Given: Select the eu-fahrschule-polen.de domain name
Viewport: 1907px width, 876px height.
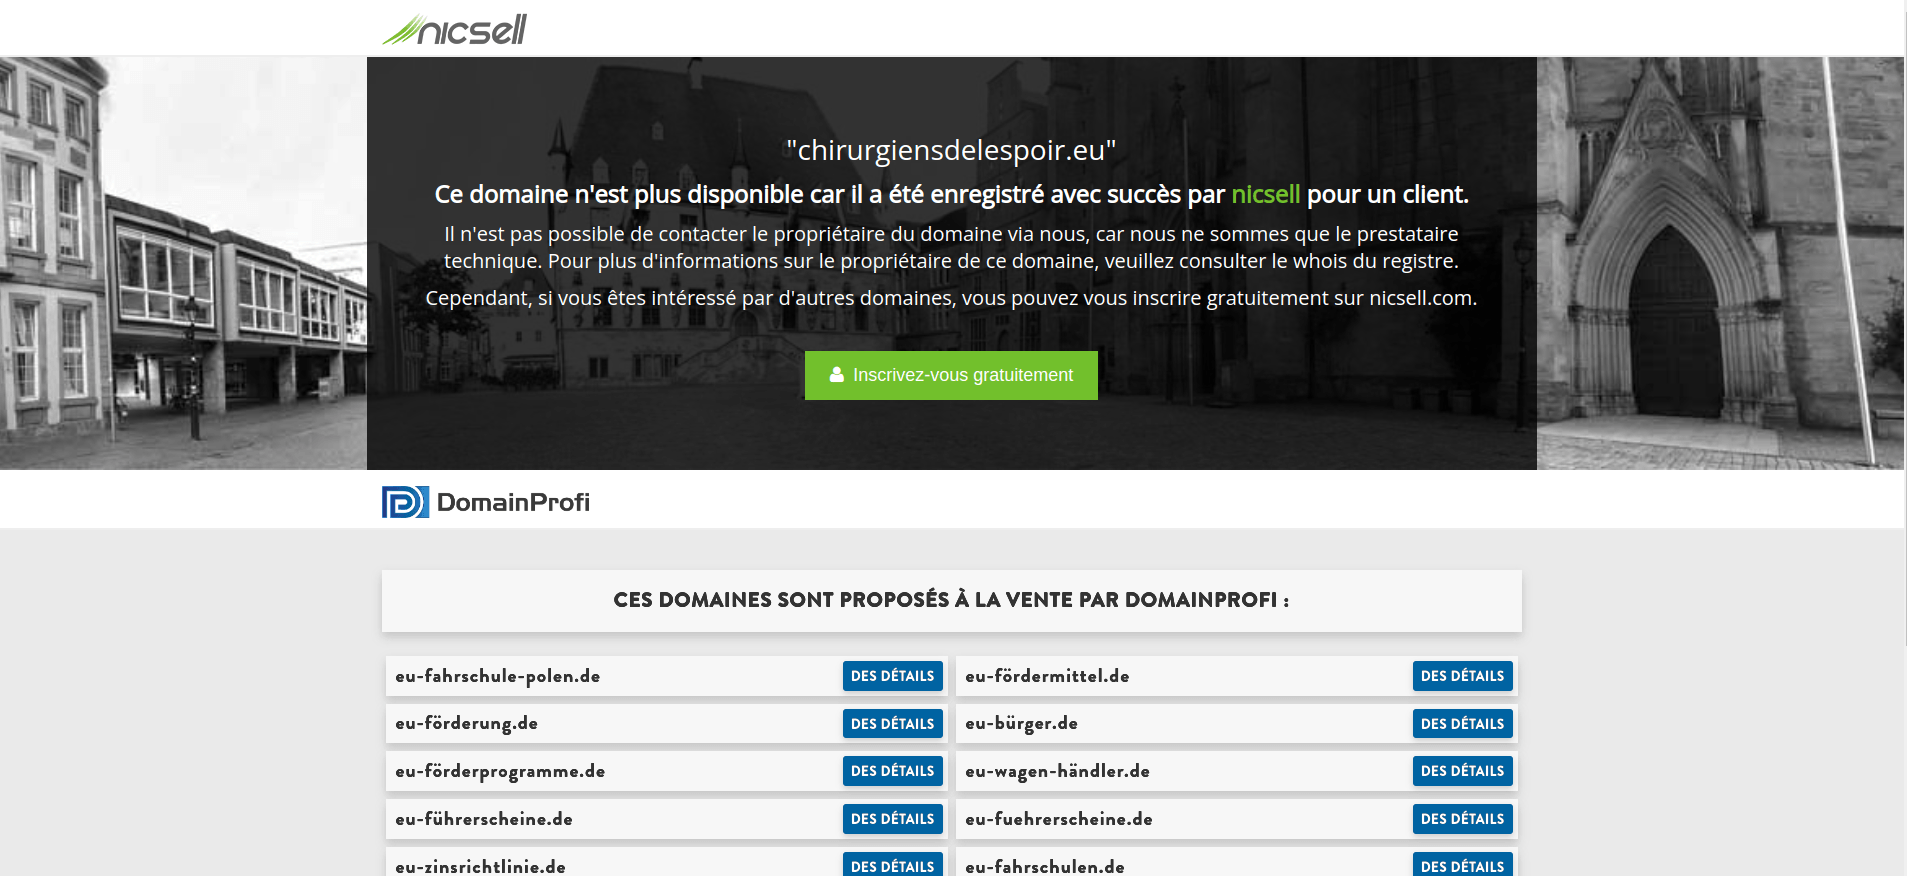Looking at the screenshot, I should point(498,676).
